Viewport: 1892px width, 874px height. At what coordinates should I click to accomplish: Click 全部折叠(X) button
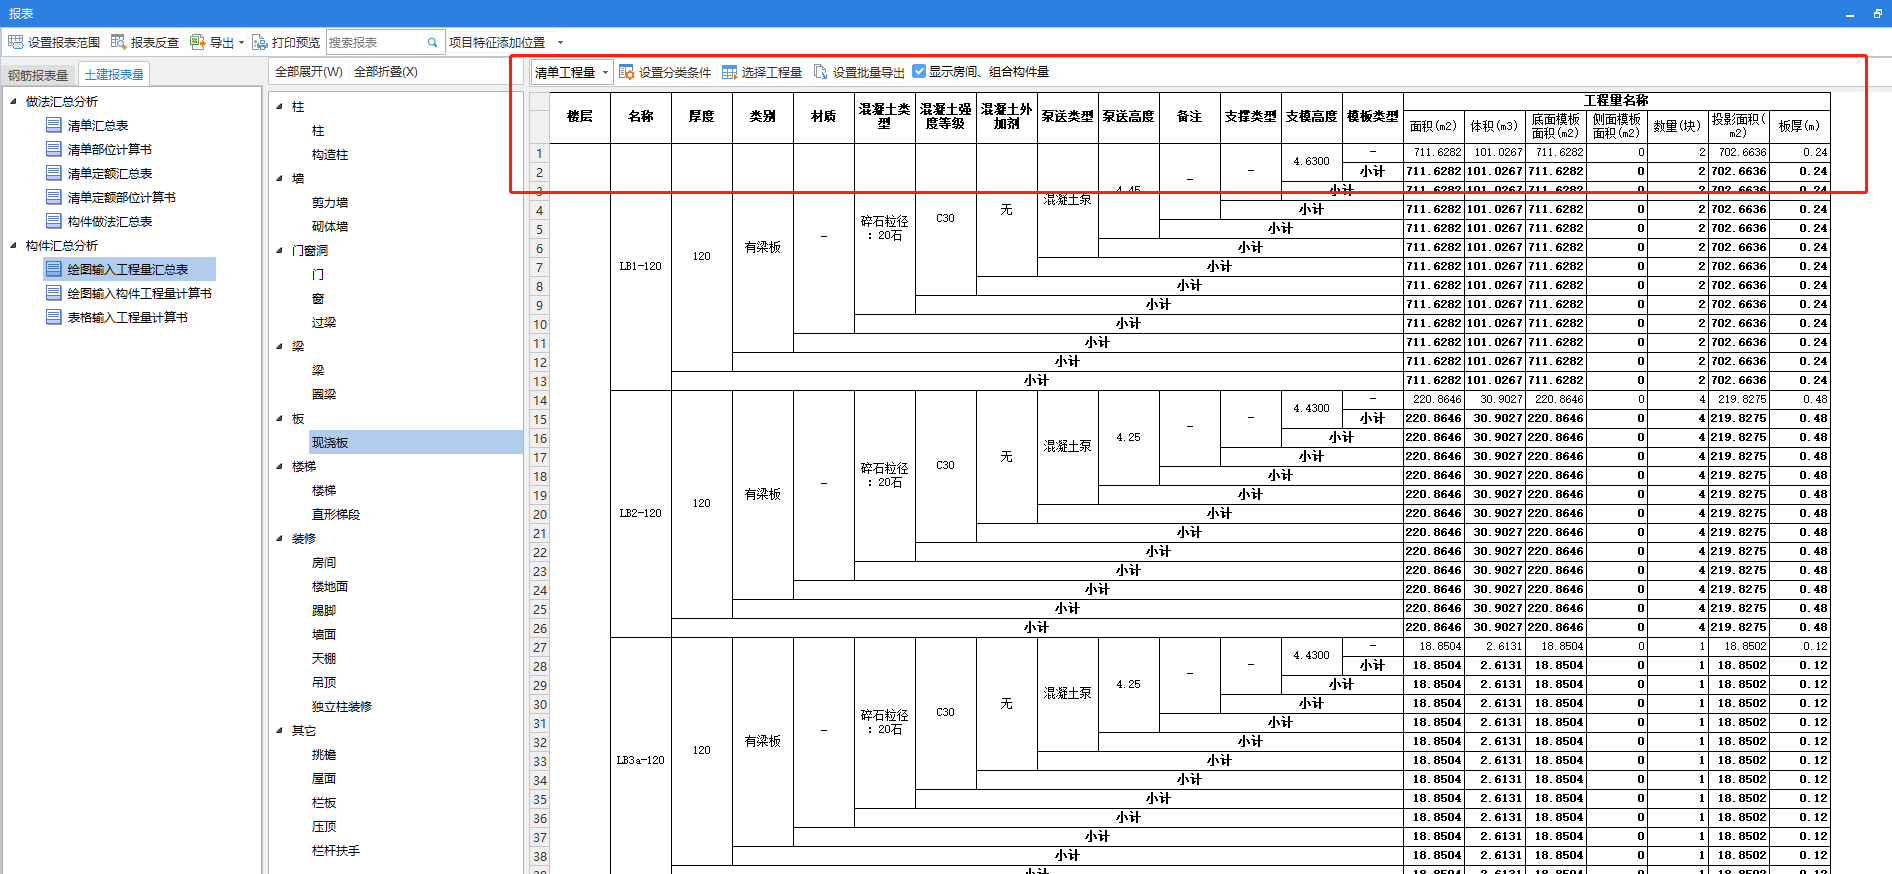coord(386,72)
